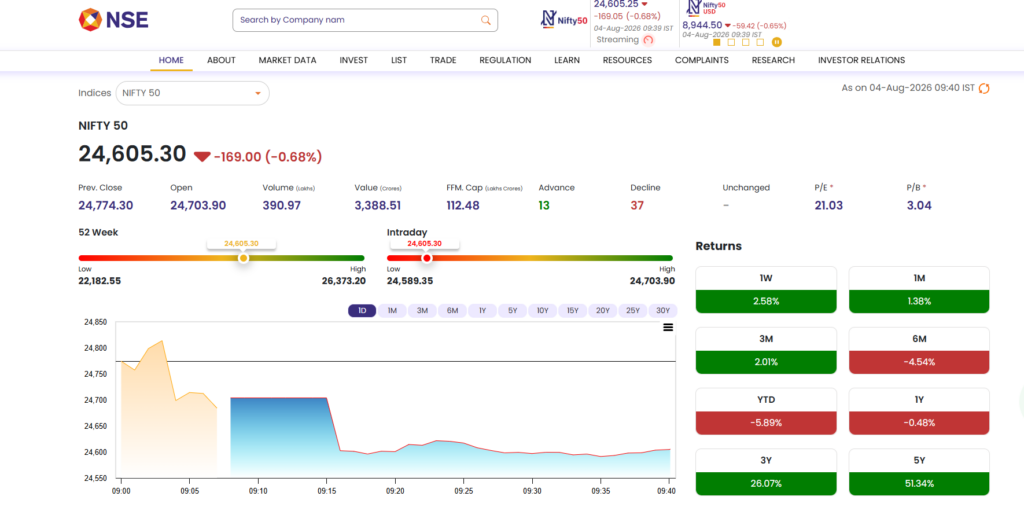Click the Prev. Close value 24,774.30

click(x=106, y=206)
